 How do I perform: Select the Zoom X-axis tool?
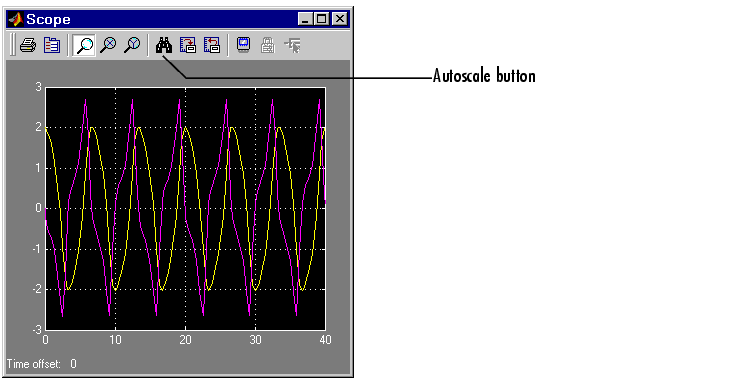pos(109,45)
